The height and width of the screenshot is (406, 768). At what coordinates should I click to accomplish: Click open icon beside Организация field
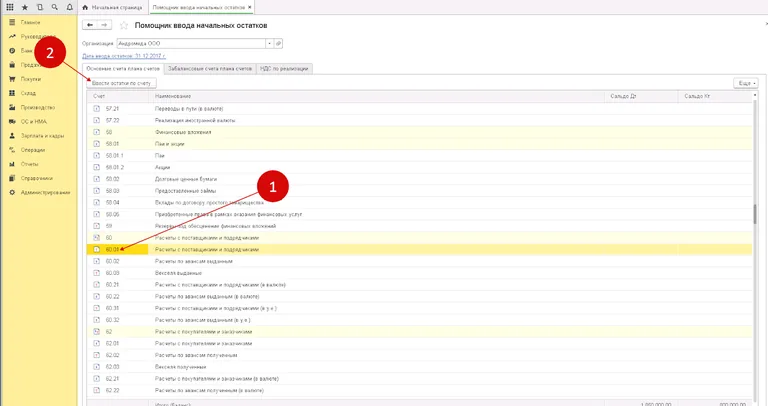coord(279,43)
